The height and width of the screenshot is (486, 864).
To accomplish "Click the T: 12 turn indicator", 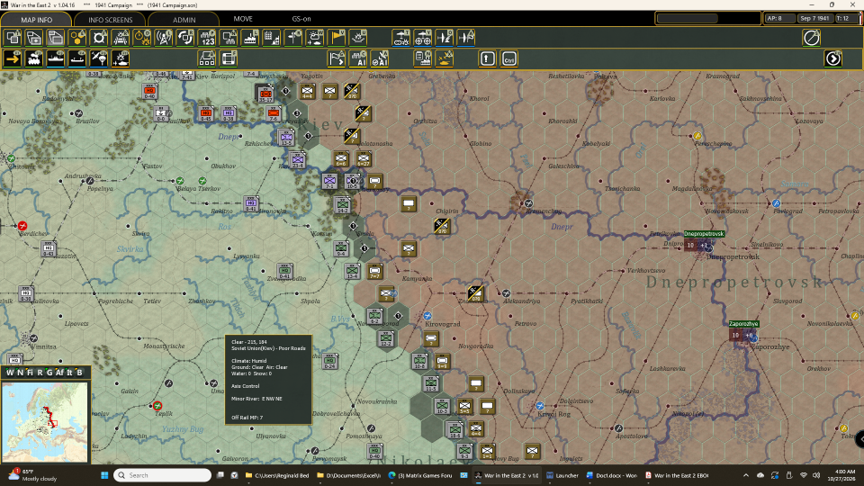I will tap(845, 18).
